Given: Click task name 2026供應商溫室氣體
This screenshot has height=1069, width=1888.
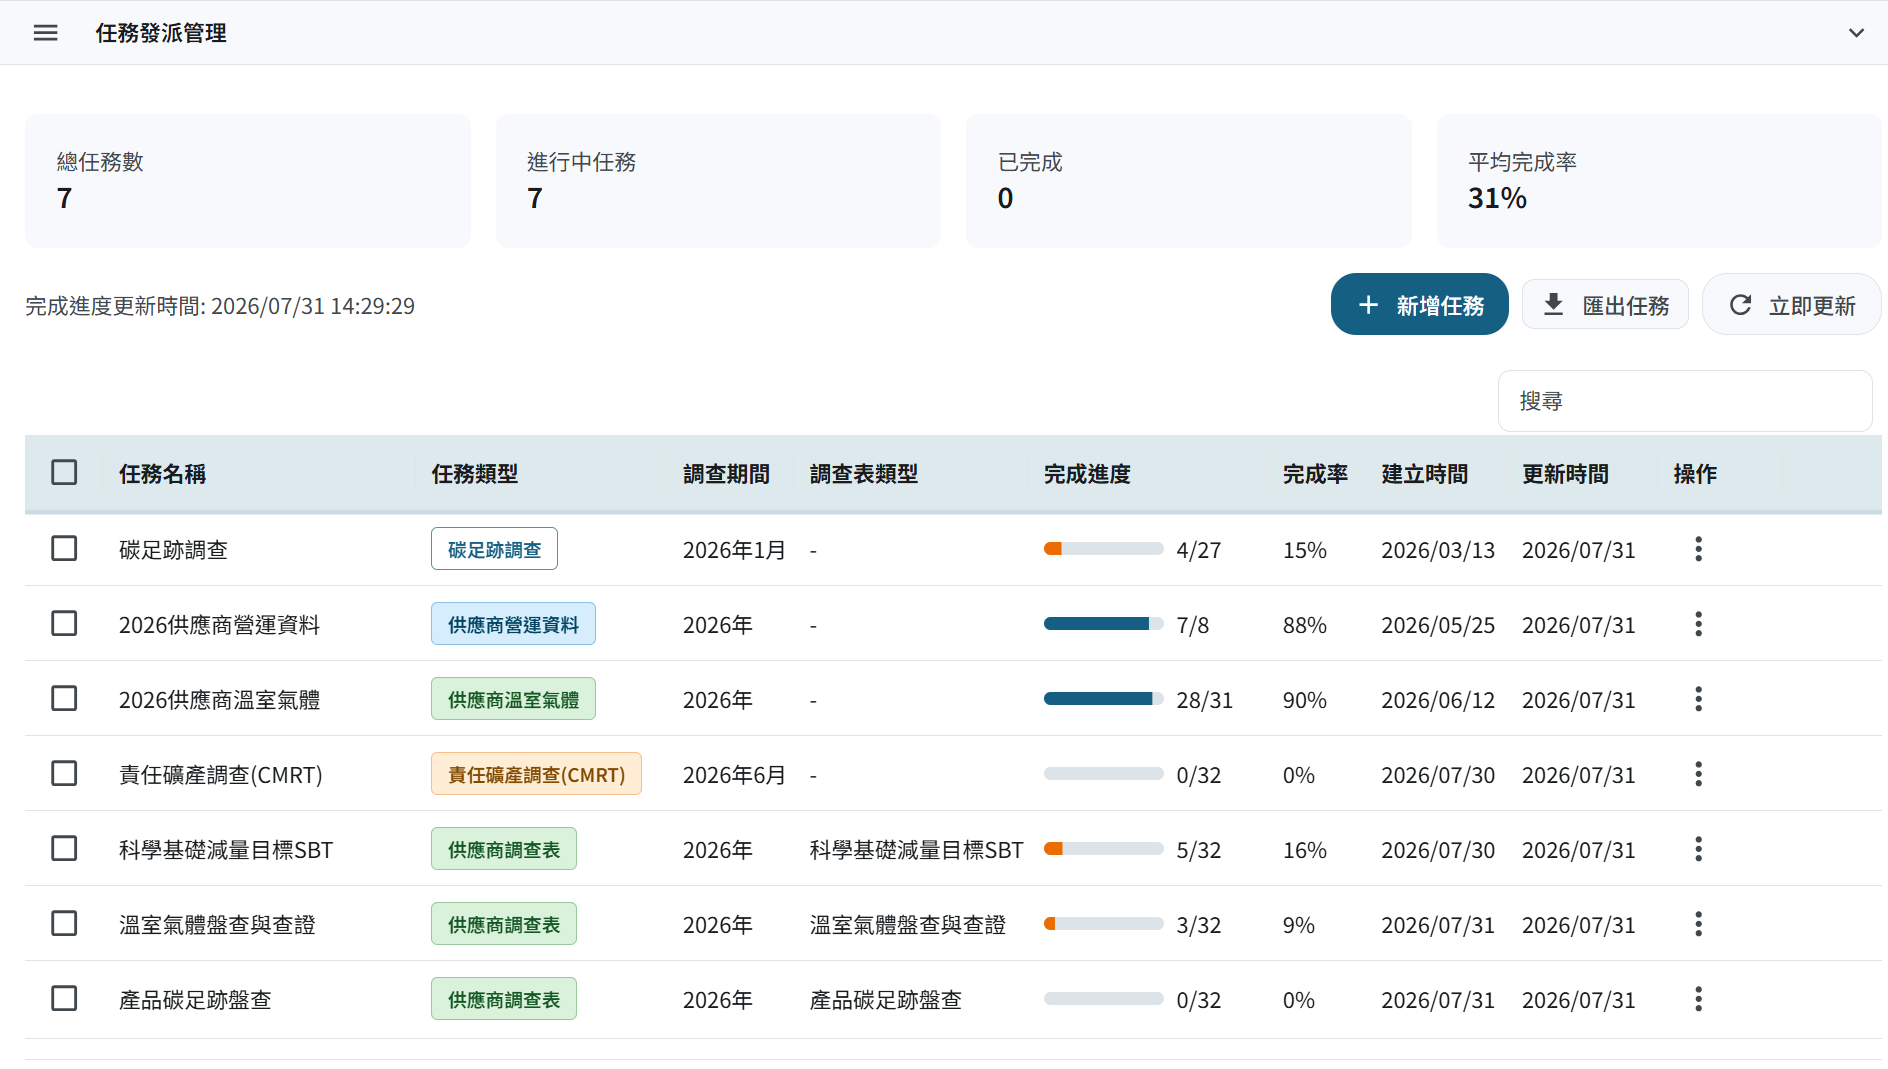Looking at the screenshot, I should (x=219, y=700).
